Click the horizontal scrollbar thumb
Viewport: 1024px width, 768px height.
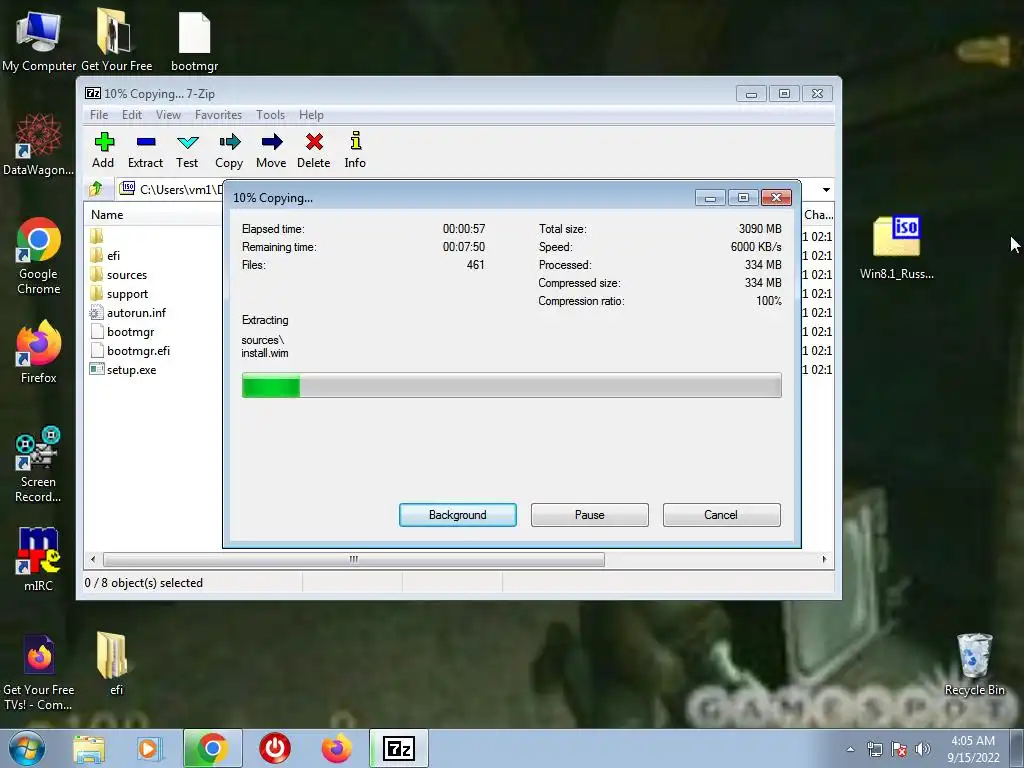353,560
